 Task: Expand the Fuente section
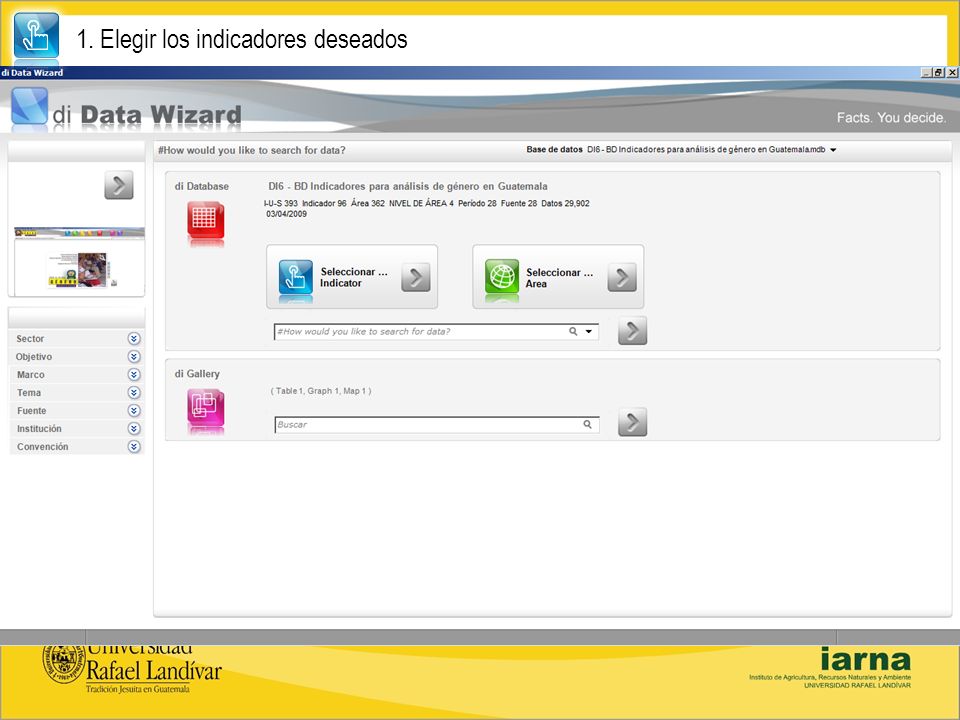tap(134, 411)
